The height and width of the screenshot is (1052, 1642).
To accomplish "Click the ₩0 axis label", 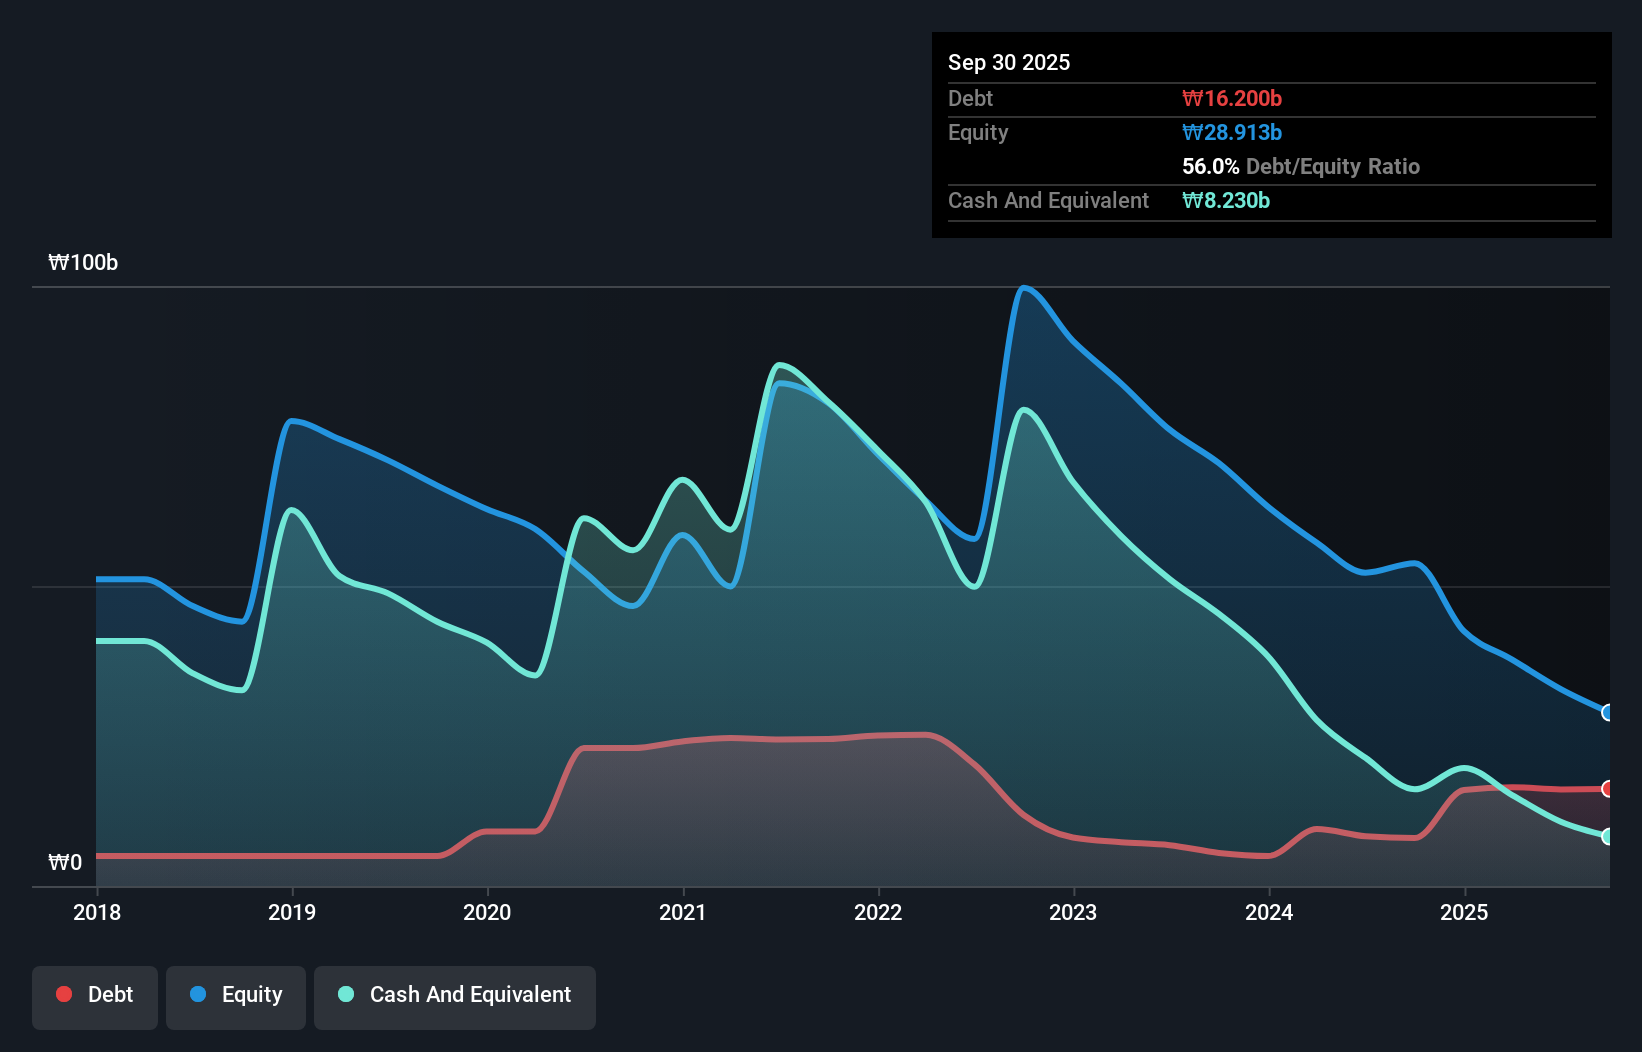I will pos(65,862).
